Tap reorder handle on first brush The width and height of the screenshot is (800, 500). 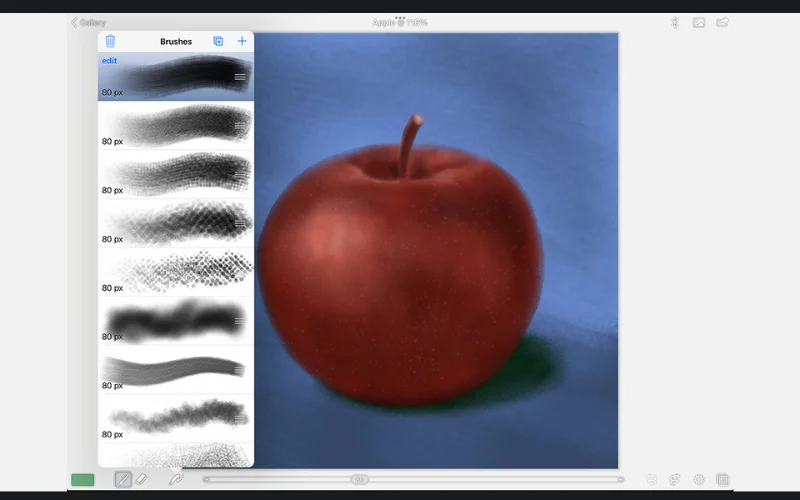click(240, 77)
